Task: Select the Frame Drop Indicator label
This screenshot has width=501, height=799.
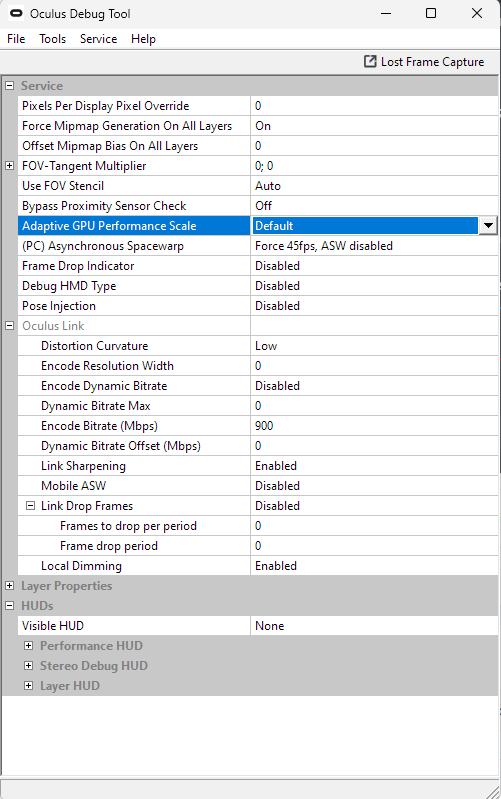Action: 78,265
